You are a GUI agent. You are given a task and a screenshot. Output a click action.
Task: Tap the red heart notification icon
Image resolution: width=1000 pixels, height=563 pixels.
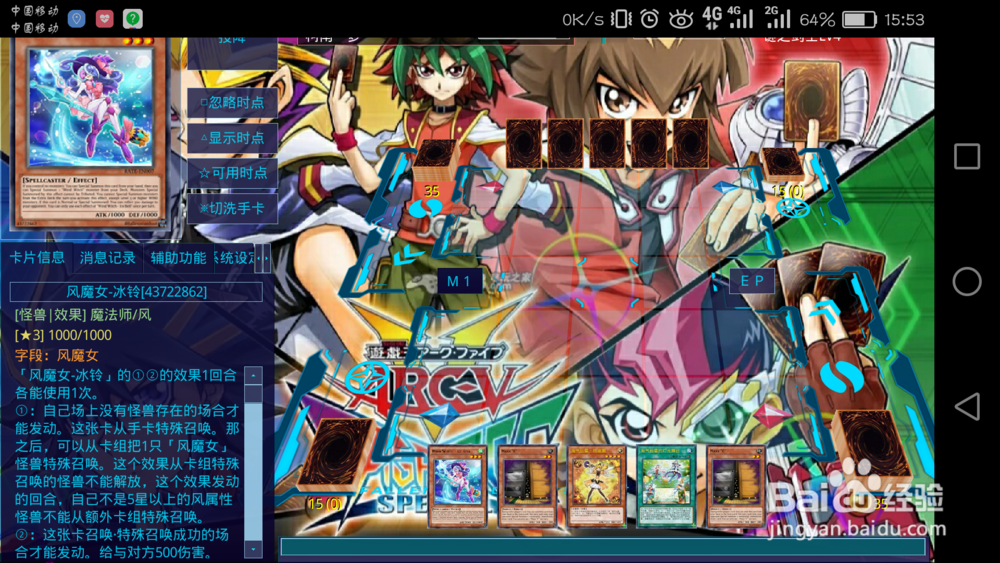pos(105,18)
